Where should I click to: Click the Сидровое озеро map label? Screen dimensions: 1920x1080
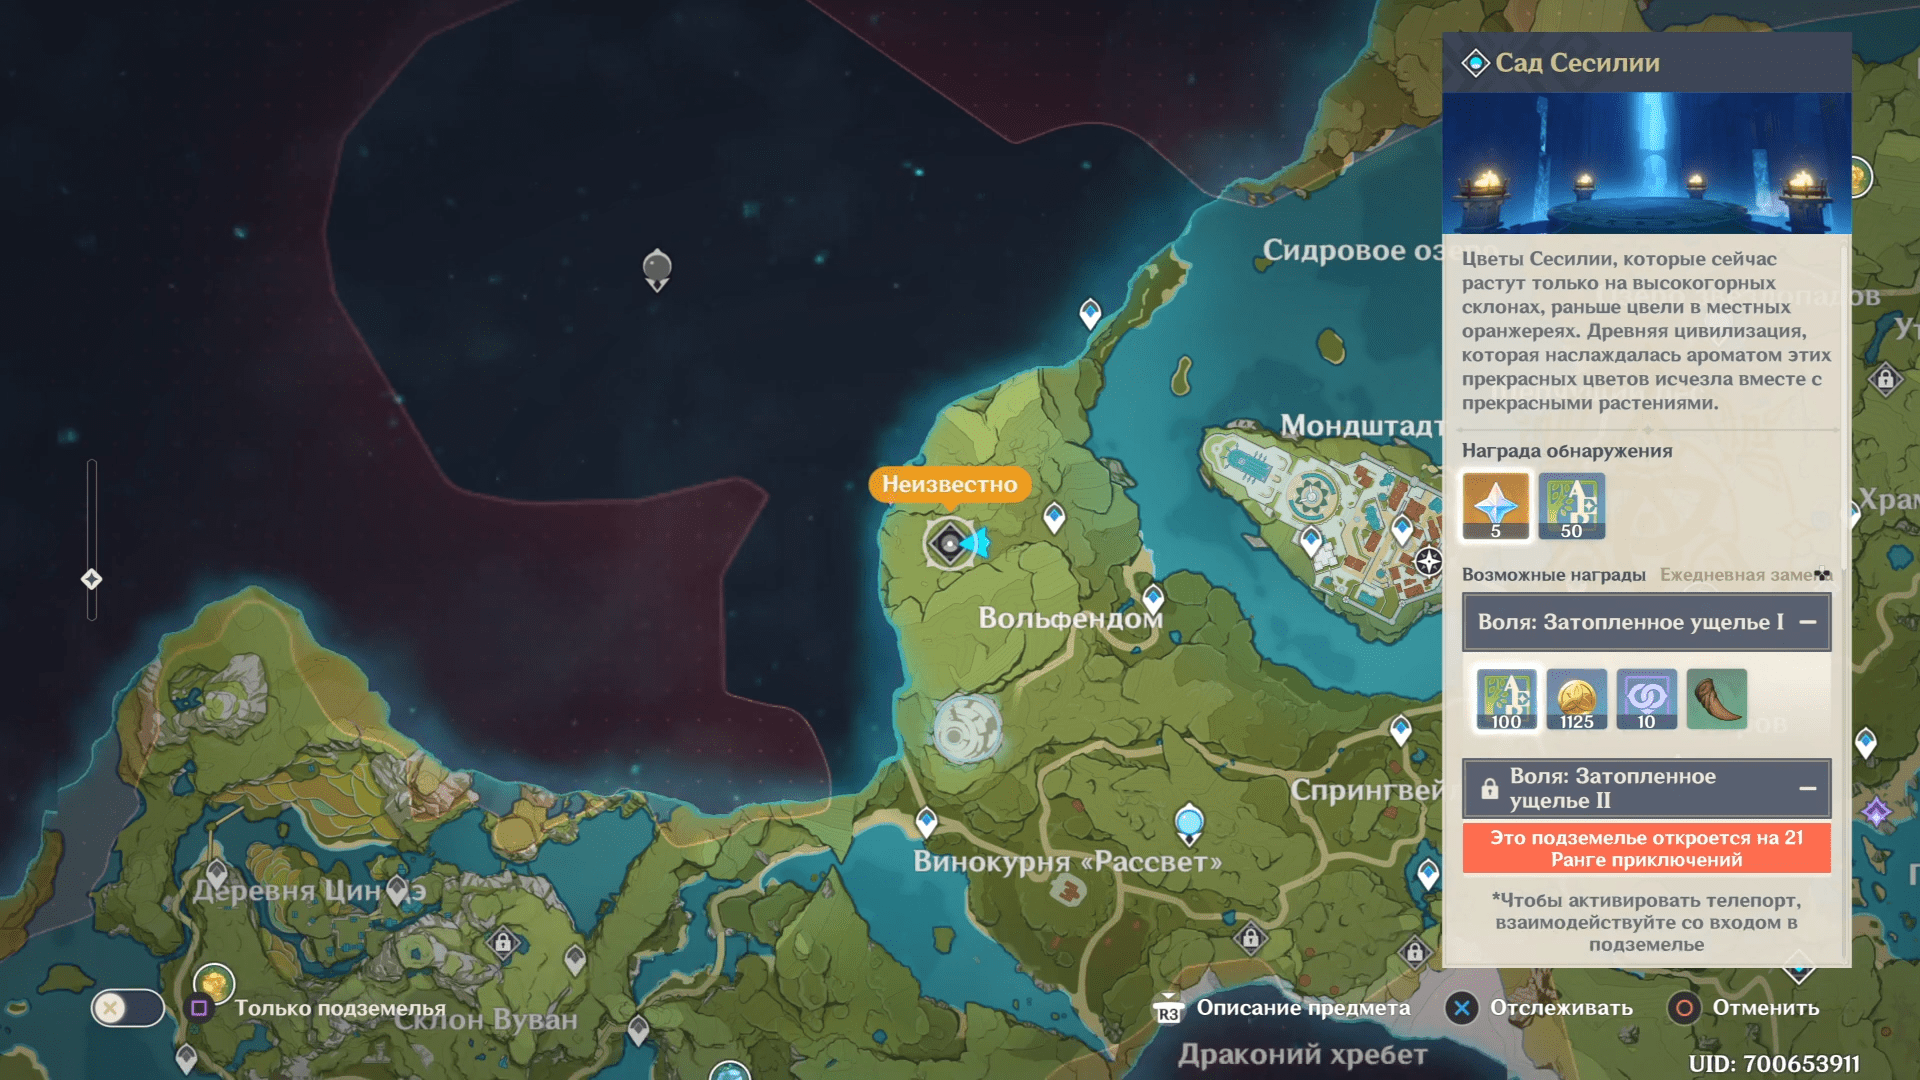(1352, 250)
